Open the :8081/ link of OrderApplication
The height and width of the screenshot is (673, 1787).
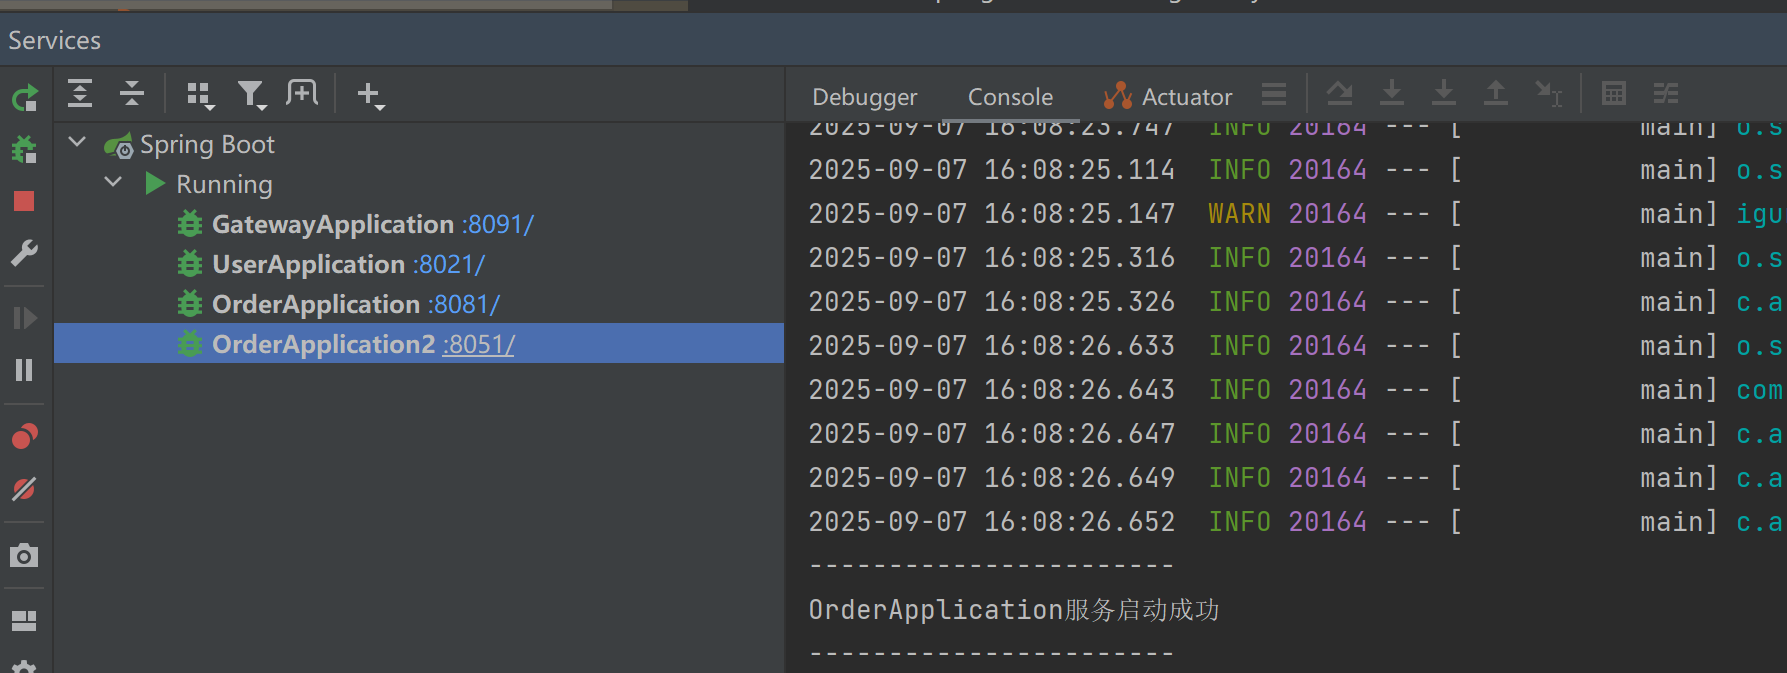point(463,304)
